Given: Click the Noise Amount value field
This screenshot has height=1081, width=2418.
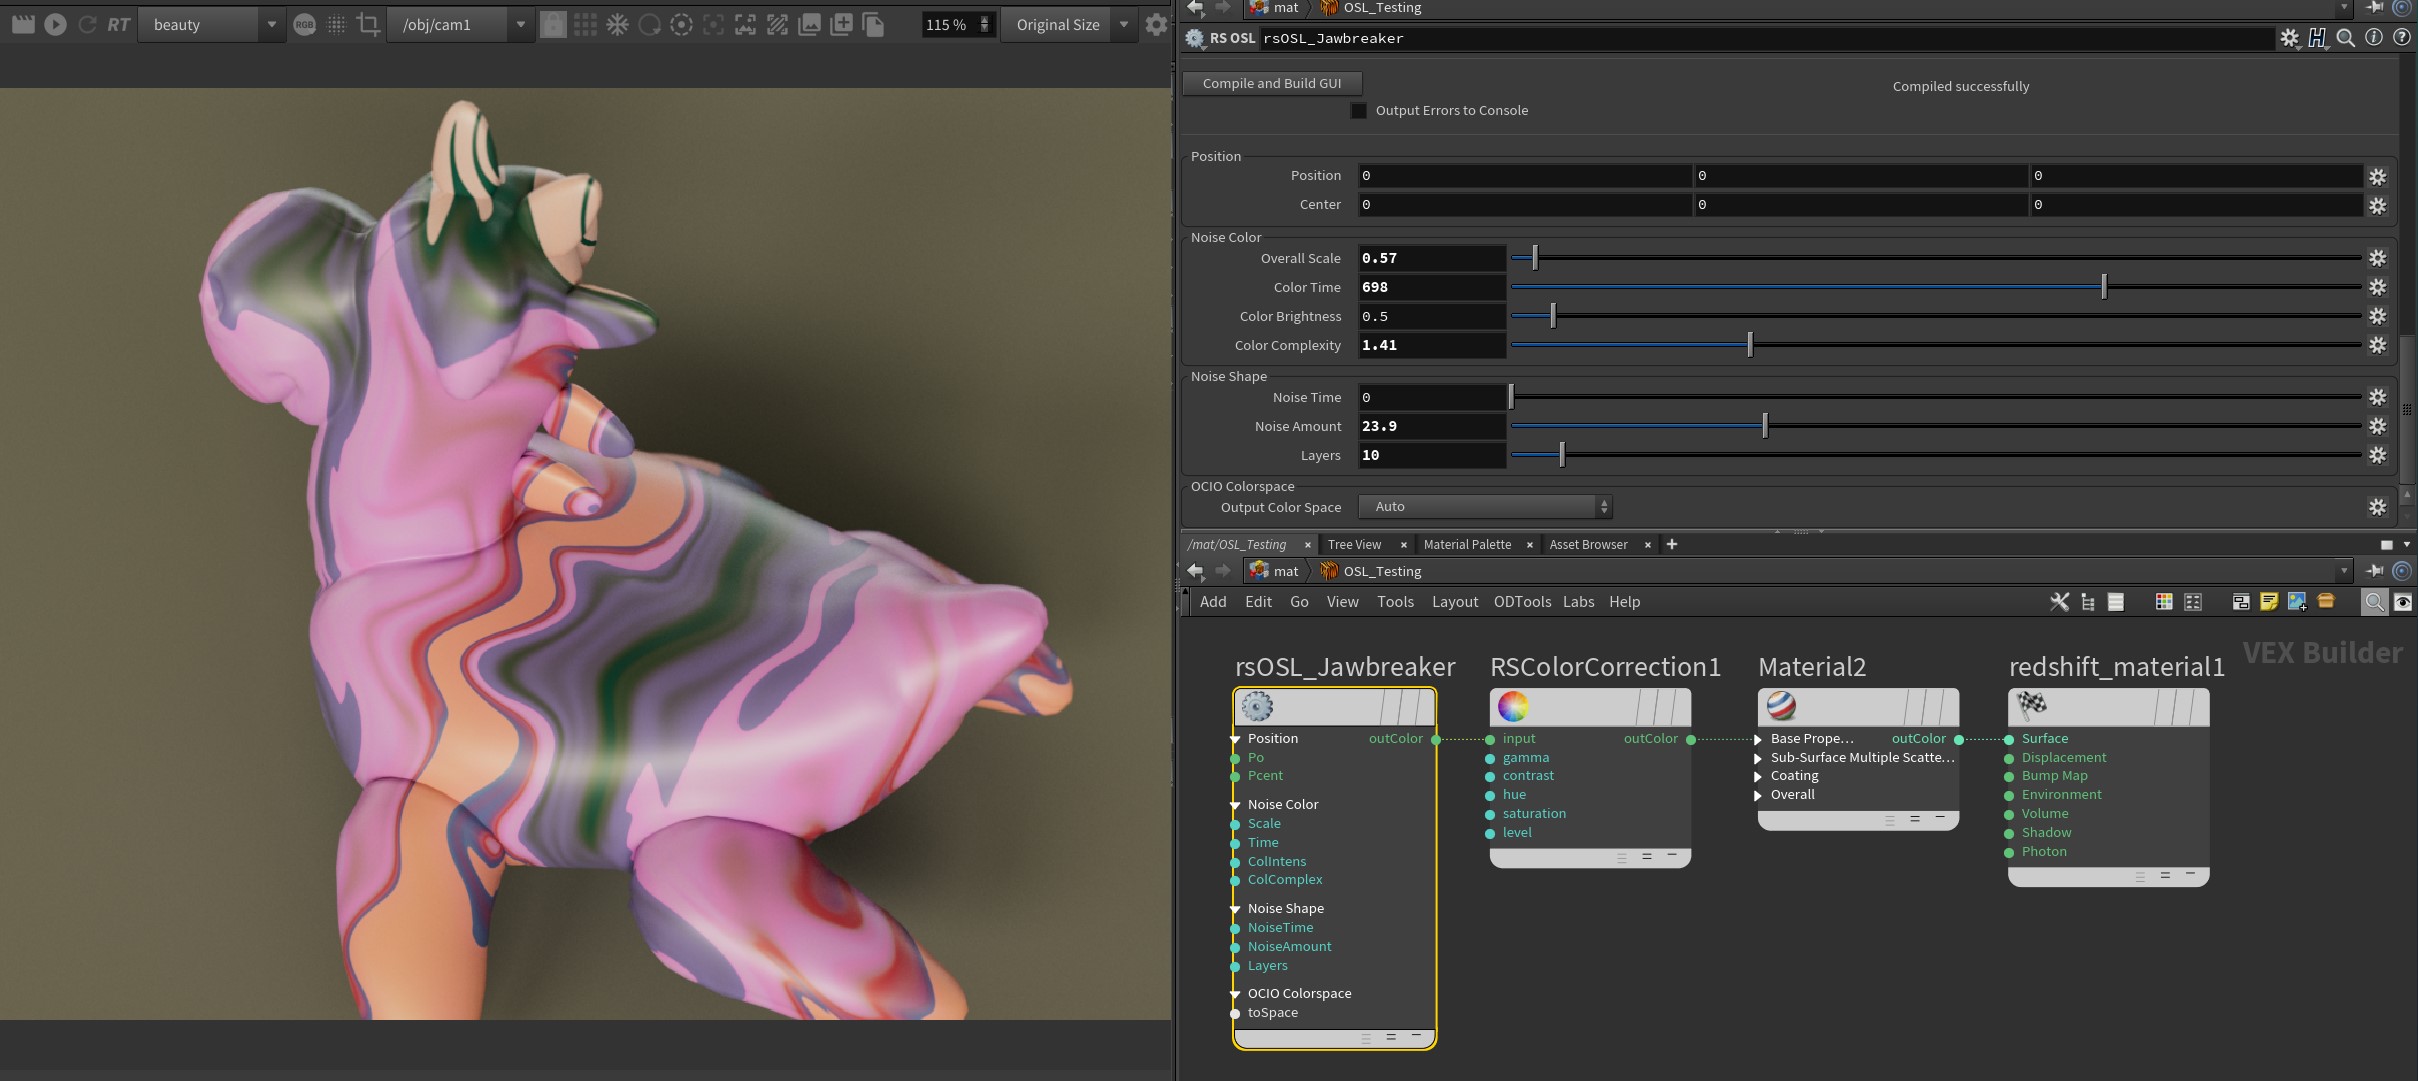Looking at the screenshot, I should point(1430,426).
